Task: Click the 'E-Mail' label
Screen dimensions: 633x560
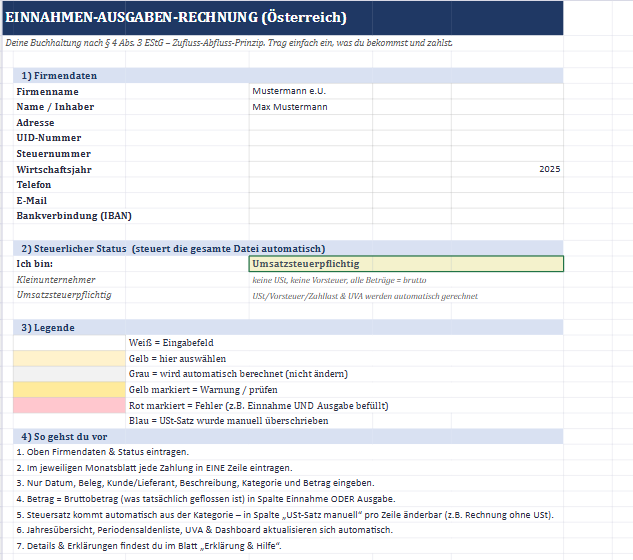Action: [31, 201]
